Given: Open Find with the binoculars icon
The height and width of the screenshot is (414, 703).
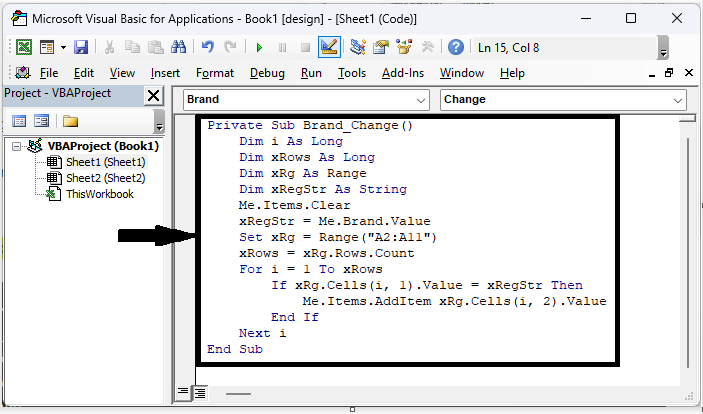Looking at the screenshot, I should [178, 47].
